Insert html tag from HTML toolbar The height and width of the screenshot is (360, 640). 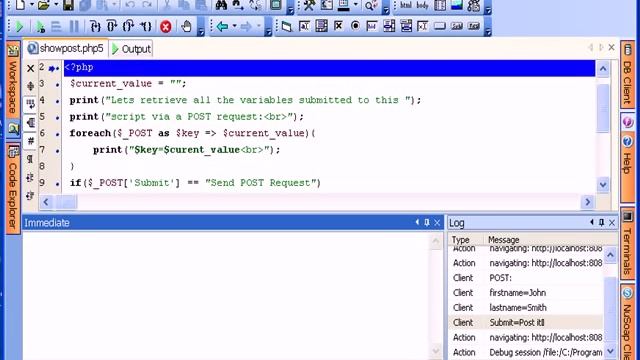coord(406,5)
